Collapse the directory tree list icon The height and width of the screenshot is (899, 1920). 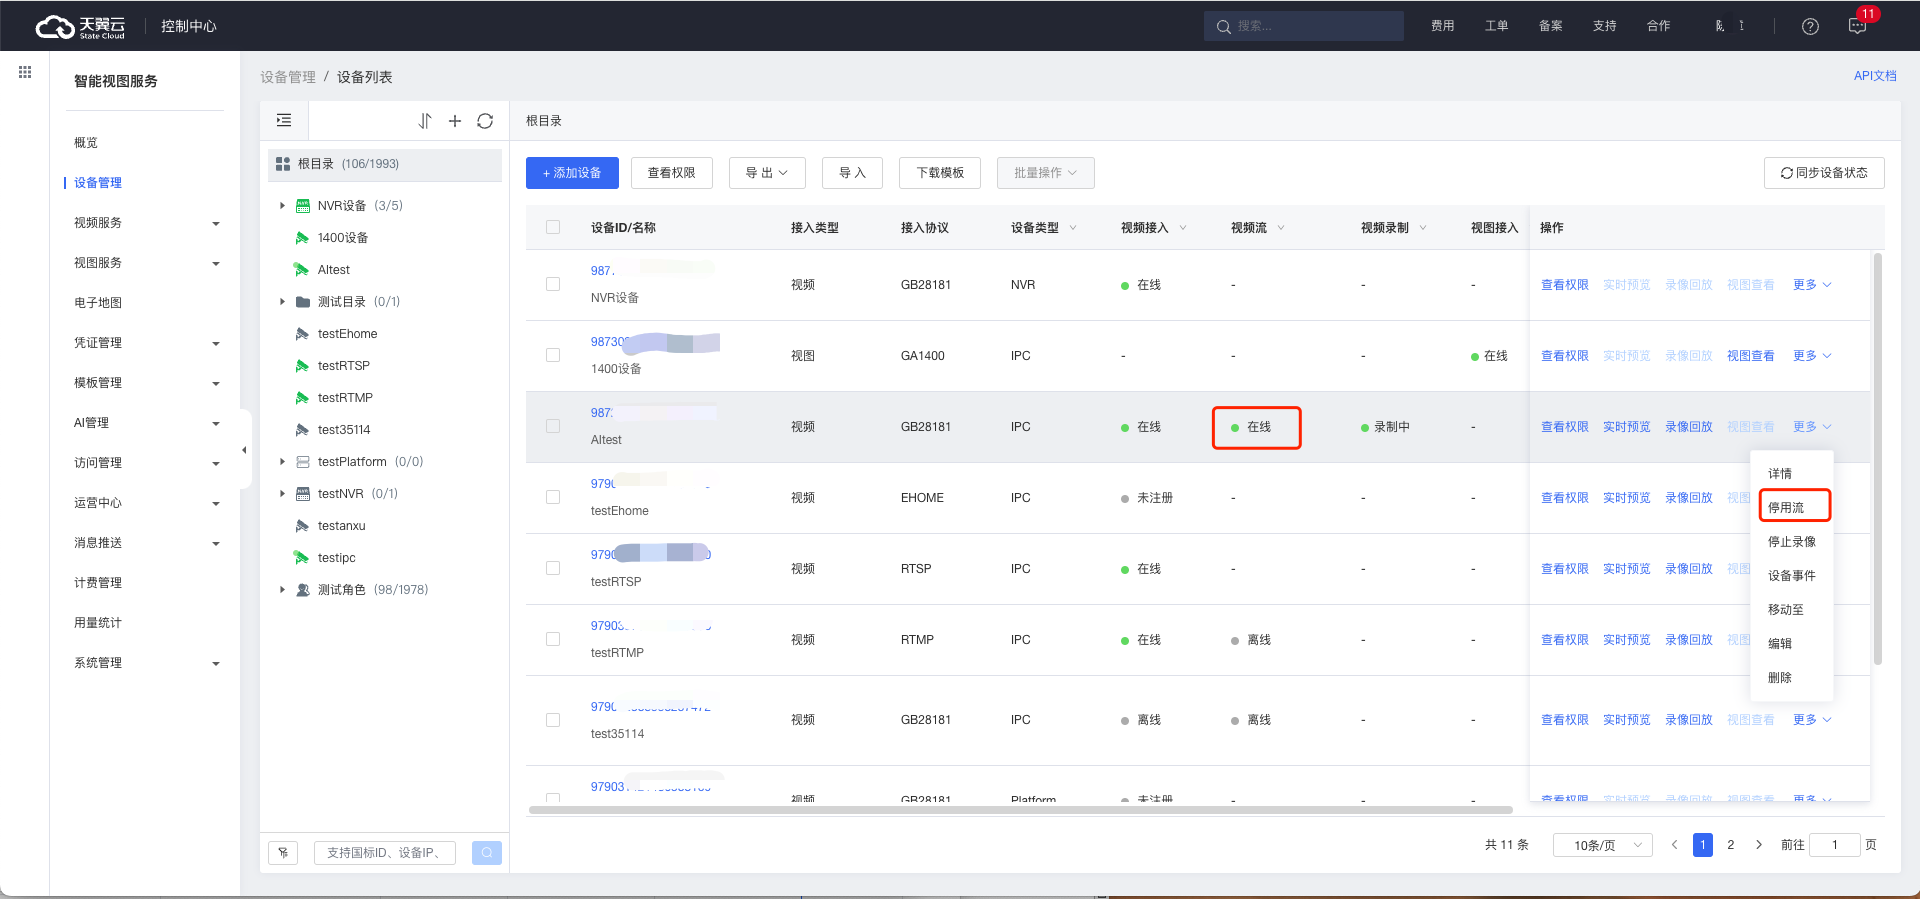[284, 121]
